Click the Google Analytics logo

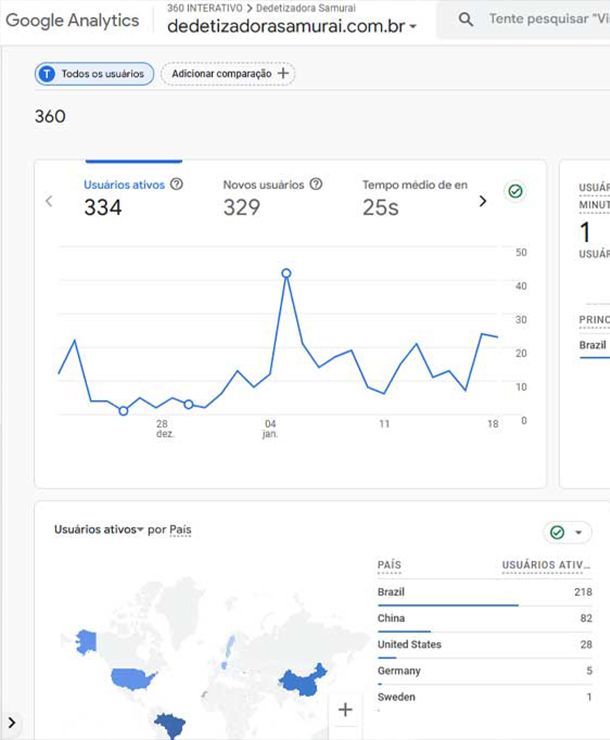[72, 20]
